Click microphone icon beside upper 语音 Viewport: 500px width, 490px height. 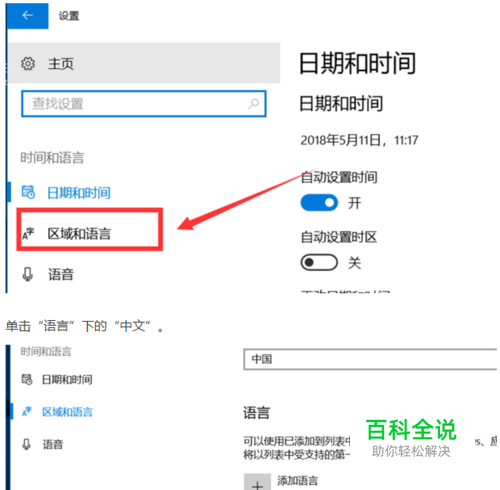[x=28, y=274]
